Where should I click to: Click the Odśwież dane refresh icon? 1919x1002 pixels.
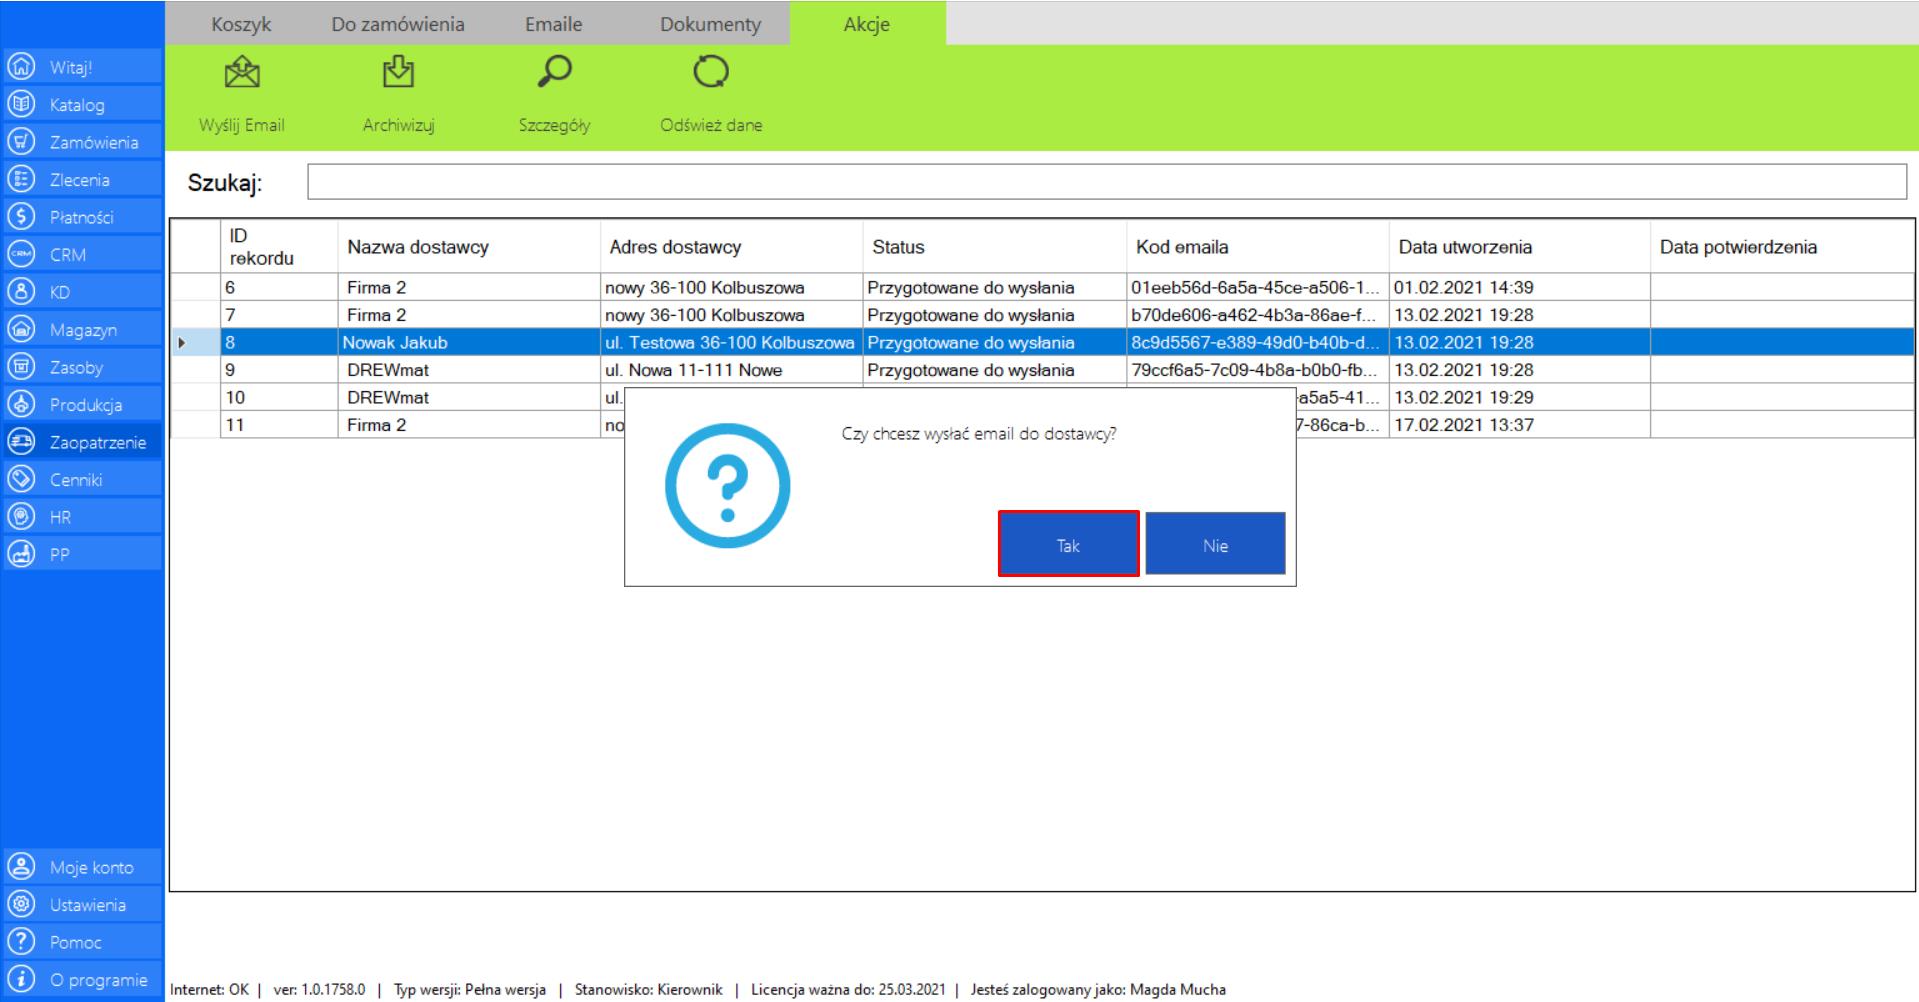(x=711, y=73)
